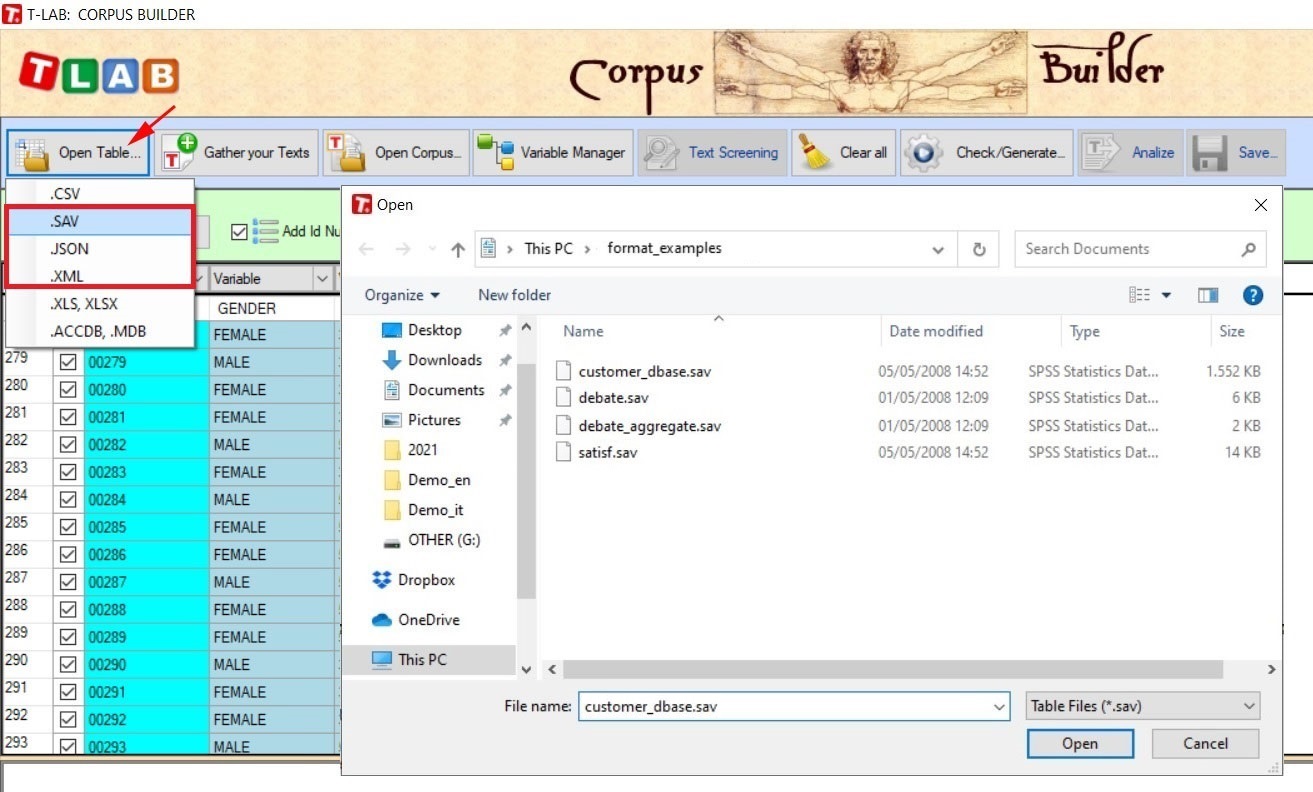The image size is (1313, 792).
Task: Sort files by Date modified column
Action: [936, 331]
